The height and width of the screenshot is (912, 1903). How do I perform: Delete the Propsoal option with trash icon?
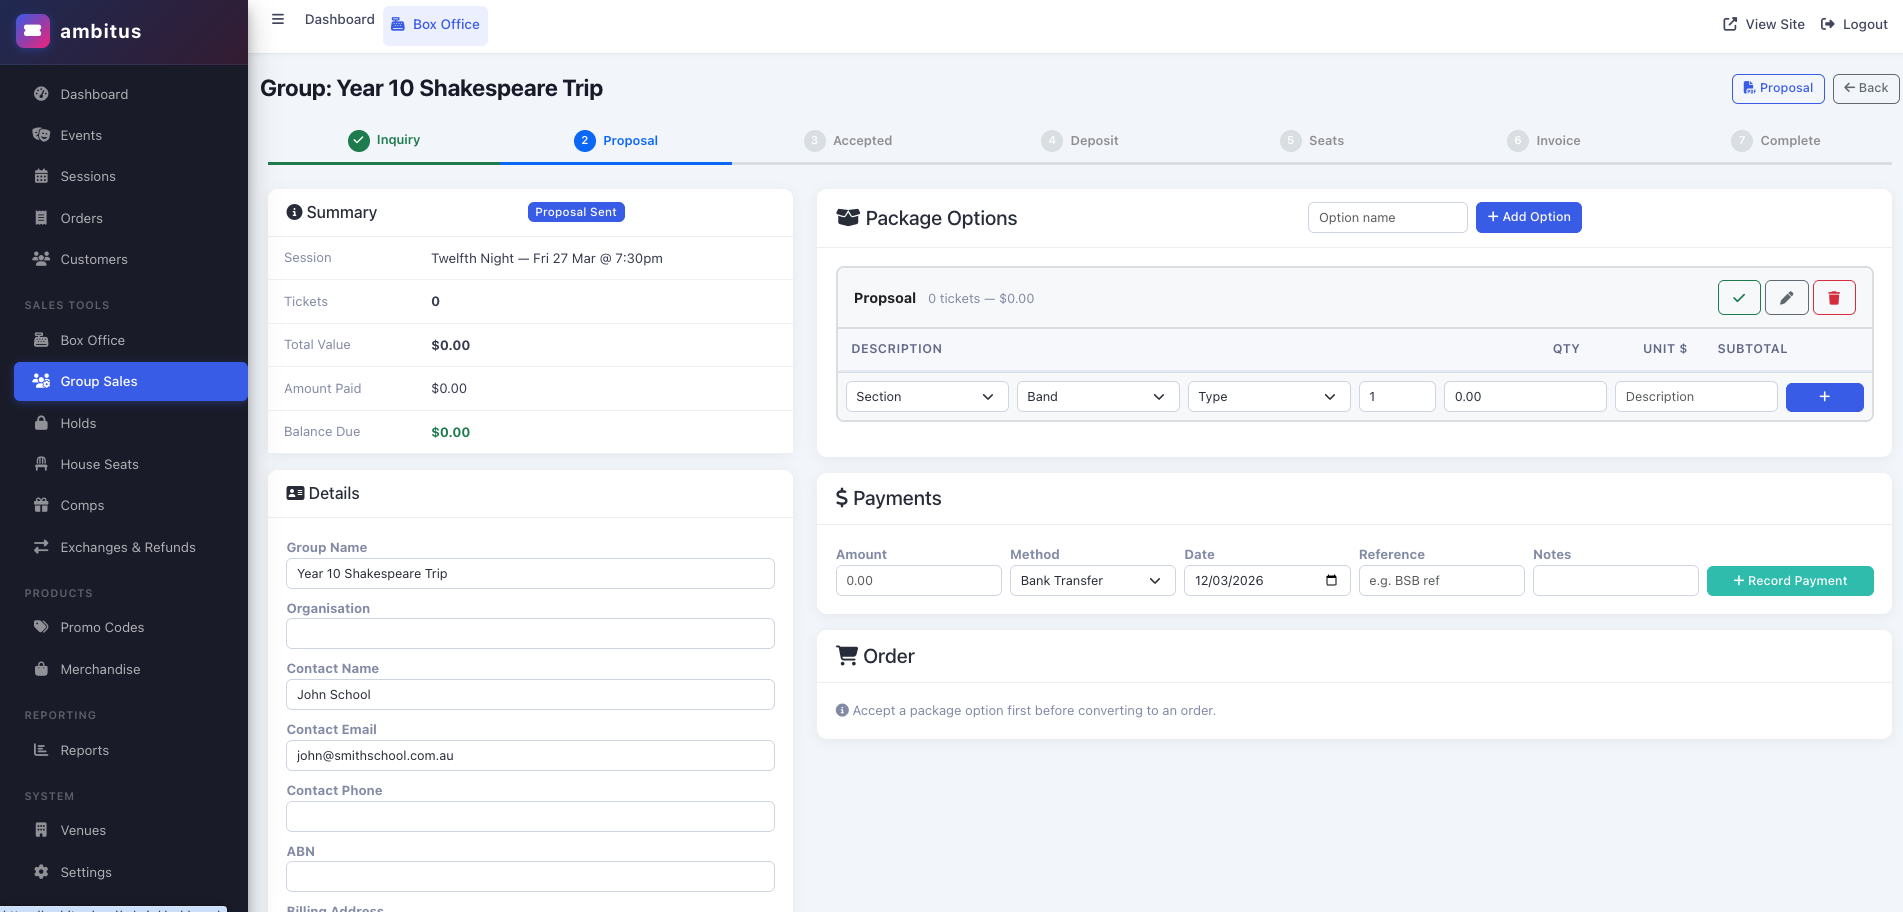(x=1834, y=297)
